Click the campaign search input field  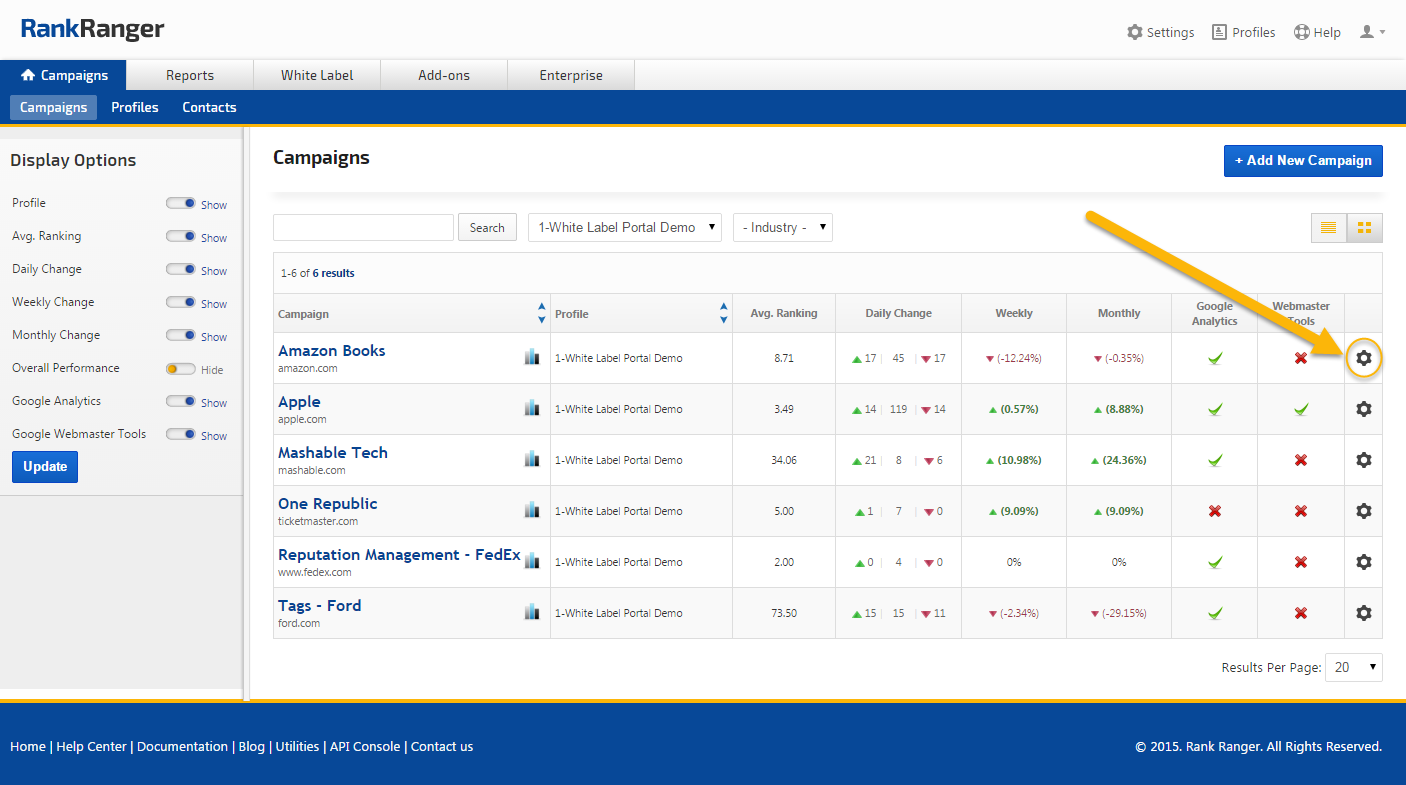363,227
